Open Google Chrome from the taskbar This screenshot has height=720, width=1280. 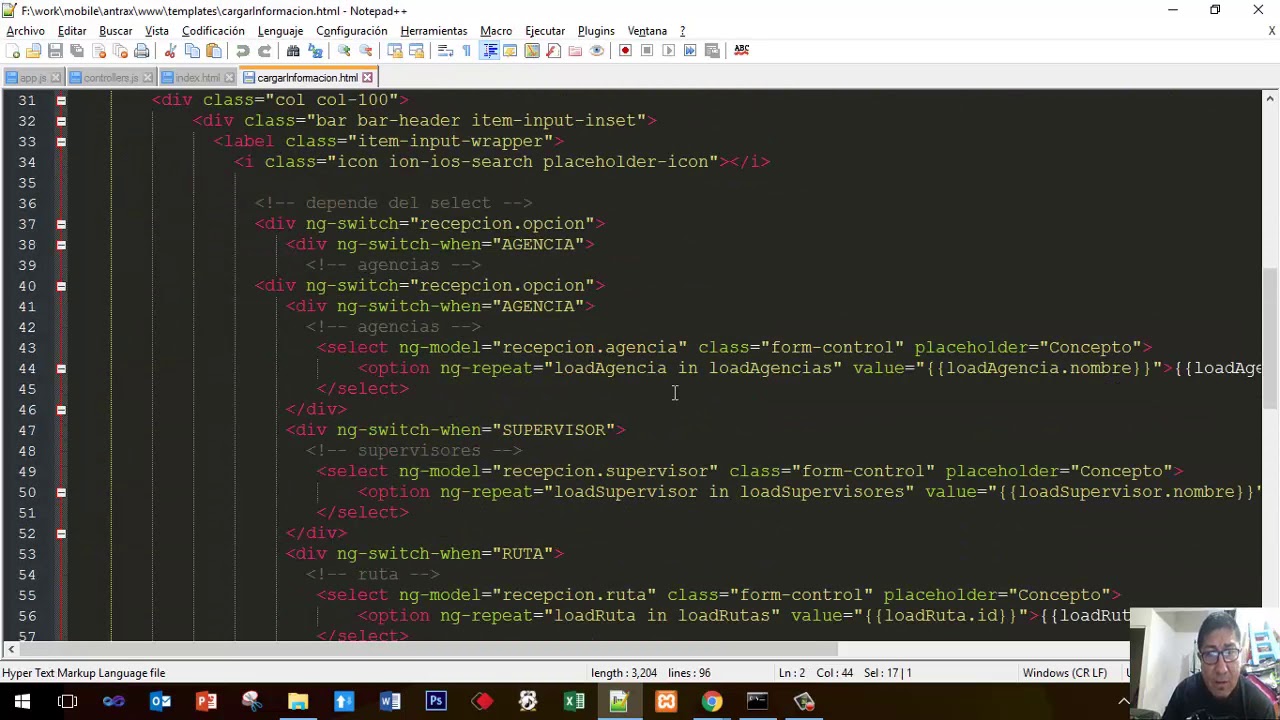click(x=711, y=701)
